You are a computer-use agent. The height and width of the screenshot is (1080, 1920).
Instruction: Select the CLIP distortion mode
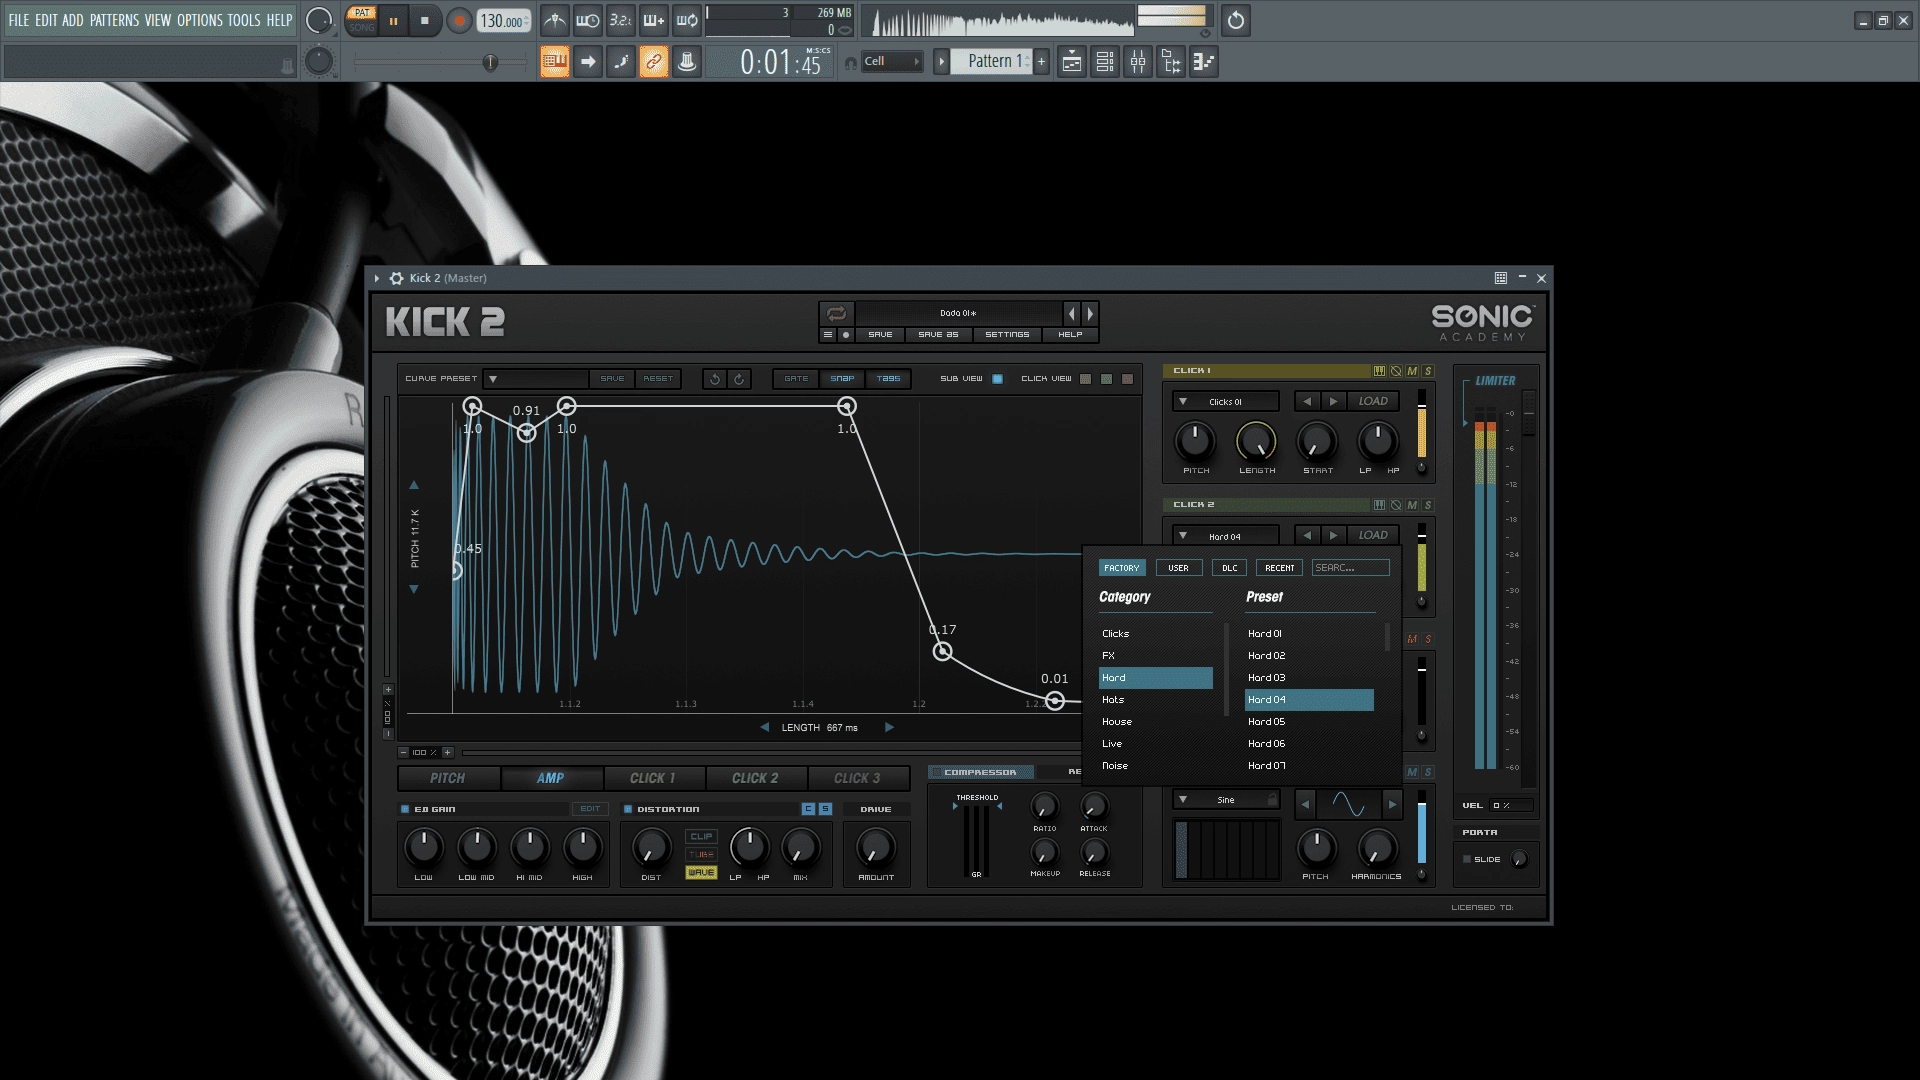tap(701, 837)
